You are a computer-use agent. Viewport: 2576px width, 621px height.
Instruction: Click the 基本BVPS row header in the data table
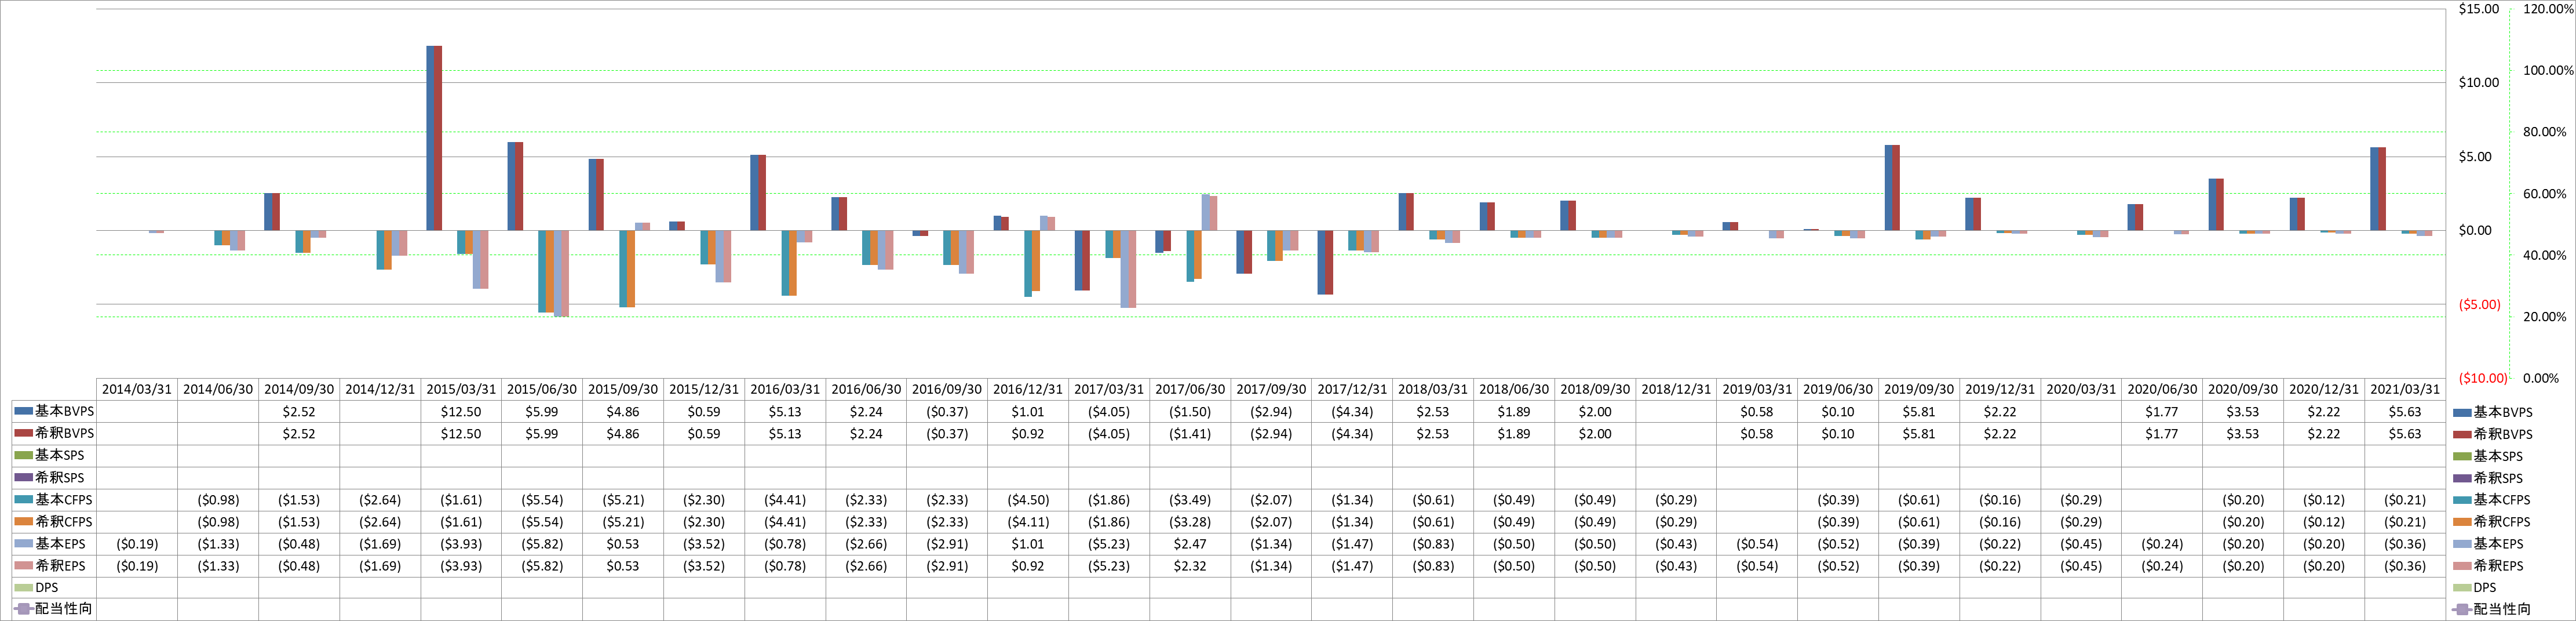point(54,411)
